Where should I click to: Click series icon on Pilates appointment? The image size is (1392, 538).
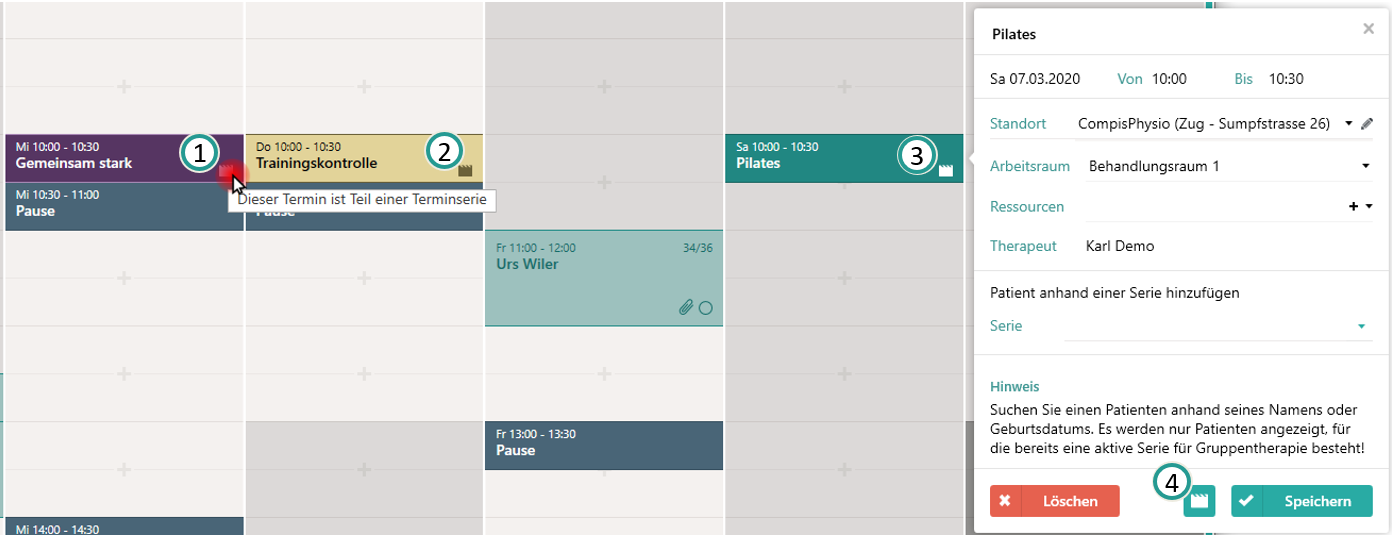(x=946, y=171)
